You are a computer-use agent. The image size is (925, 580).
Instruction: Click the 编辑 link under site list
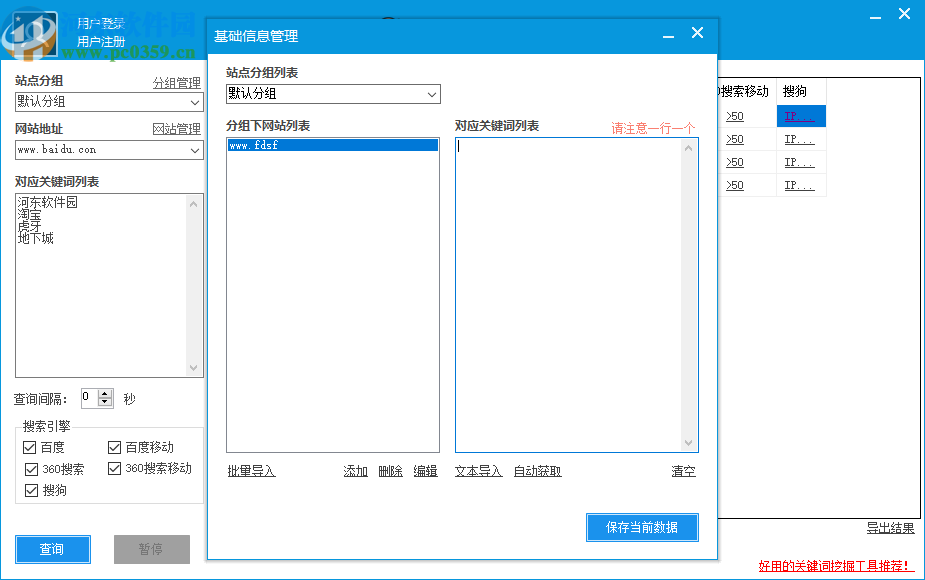click(426, 471)
